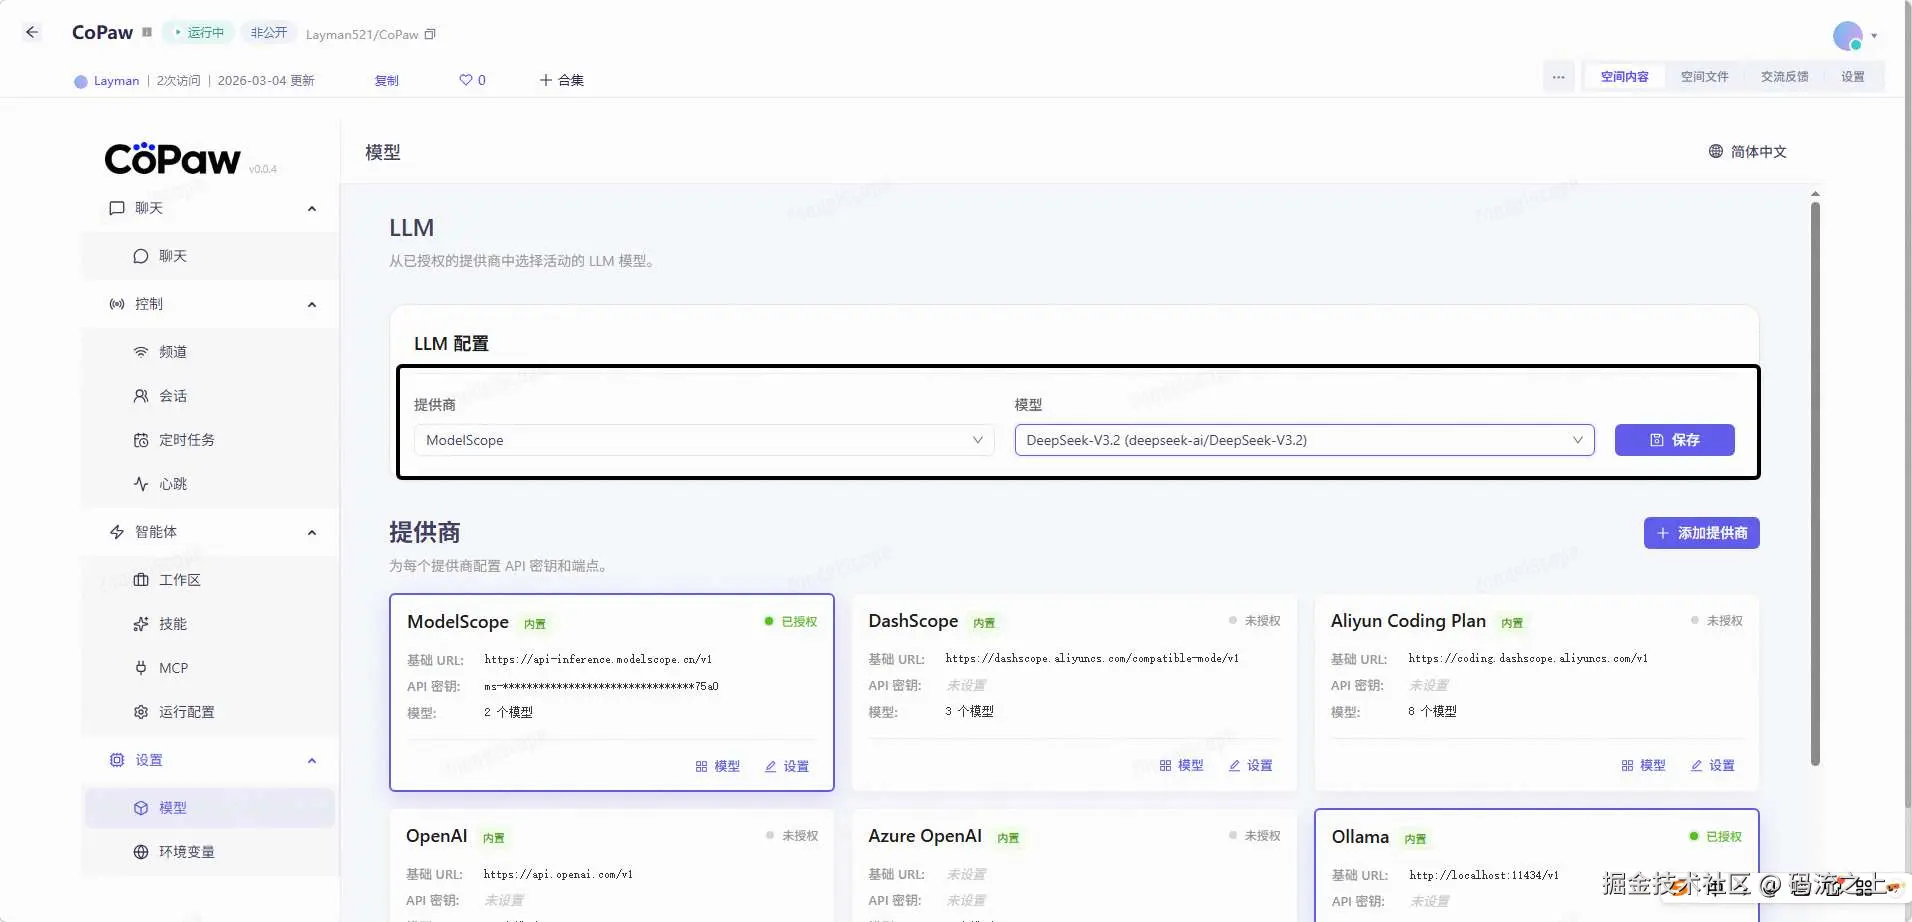Image resolution: width=1912 pixels, height=922 pixels.
Task: Click the Aliyun Coding Plan card title
Action: (x=1408, y=621)
